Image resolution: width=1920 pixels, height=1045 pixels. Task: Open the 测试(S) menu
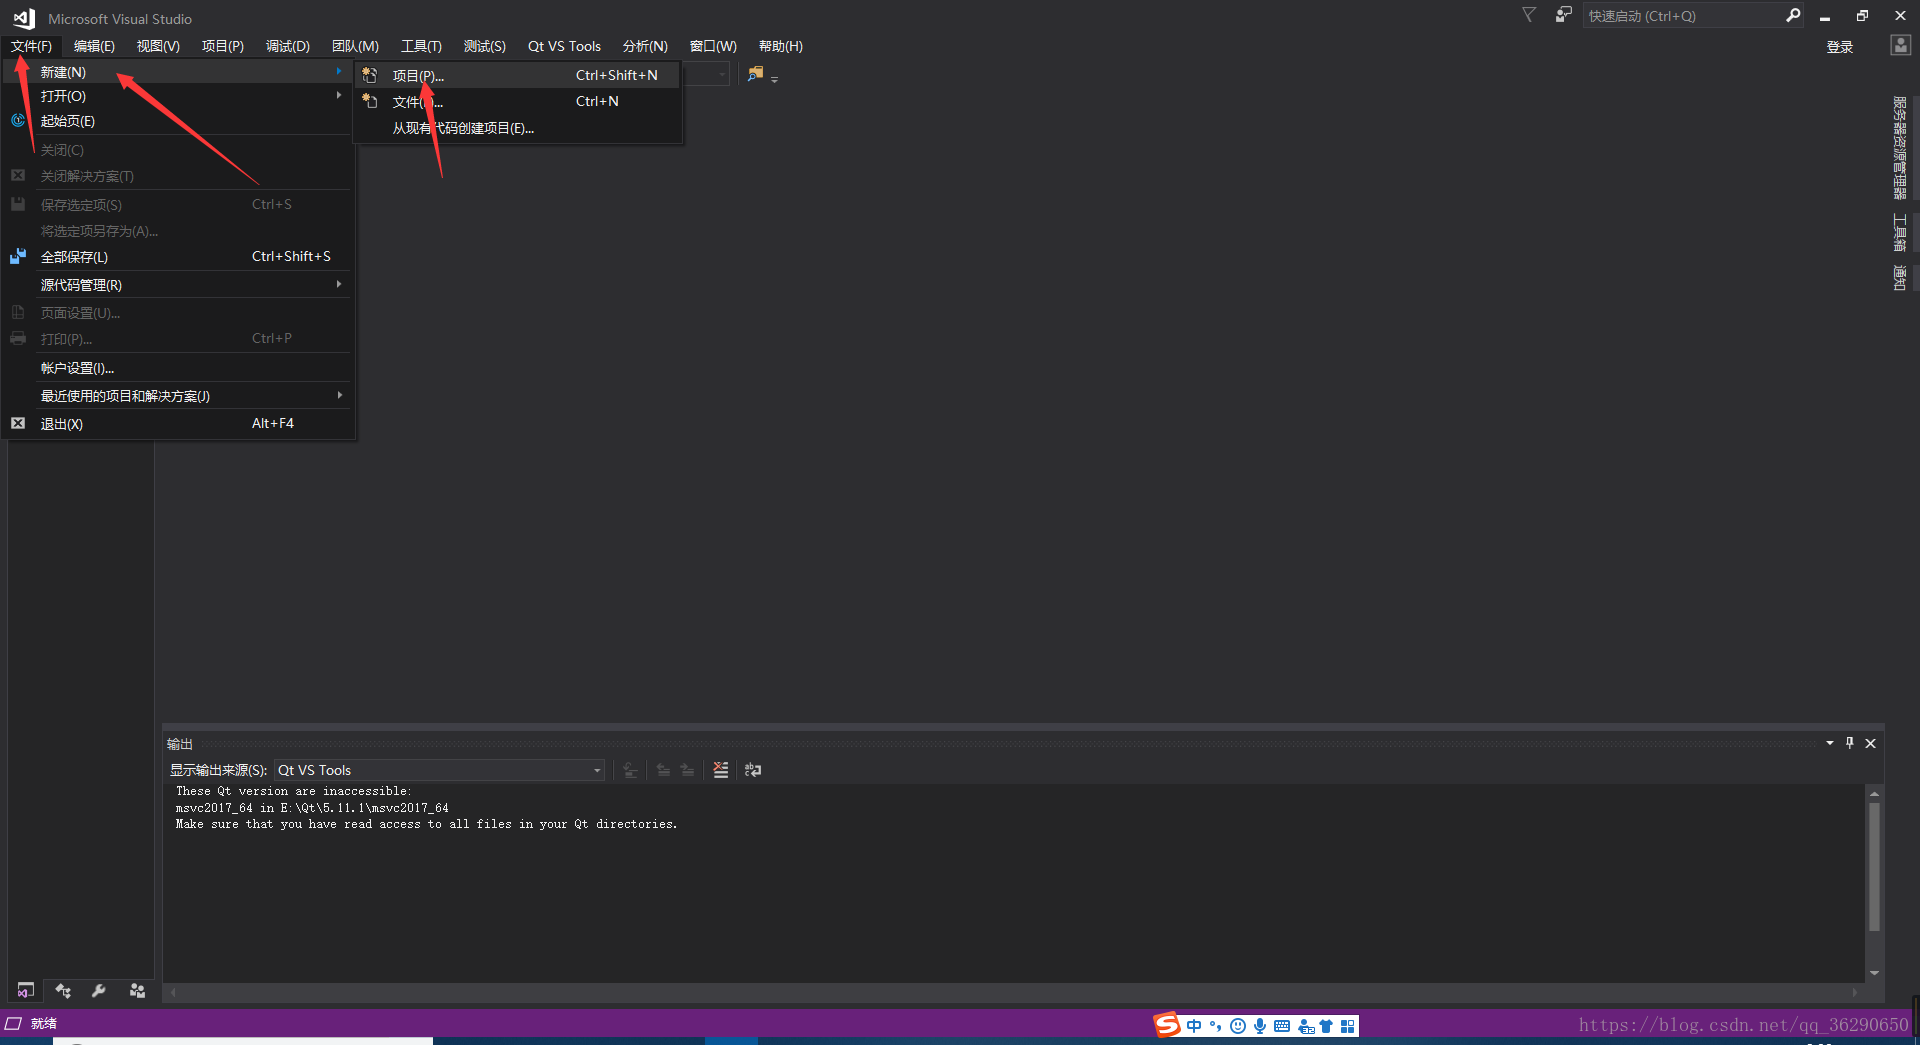point(485,46)
